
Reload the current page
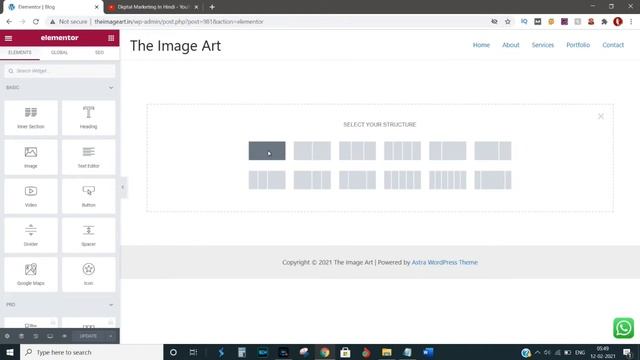(36, 22)
